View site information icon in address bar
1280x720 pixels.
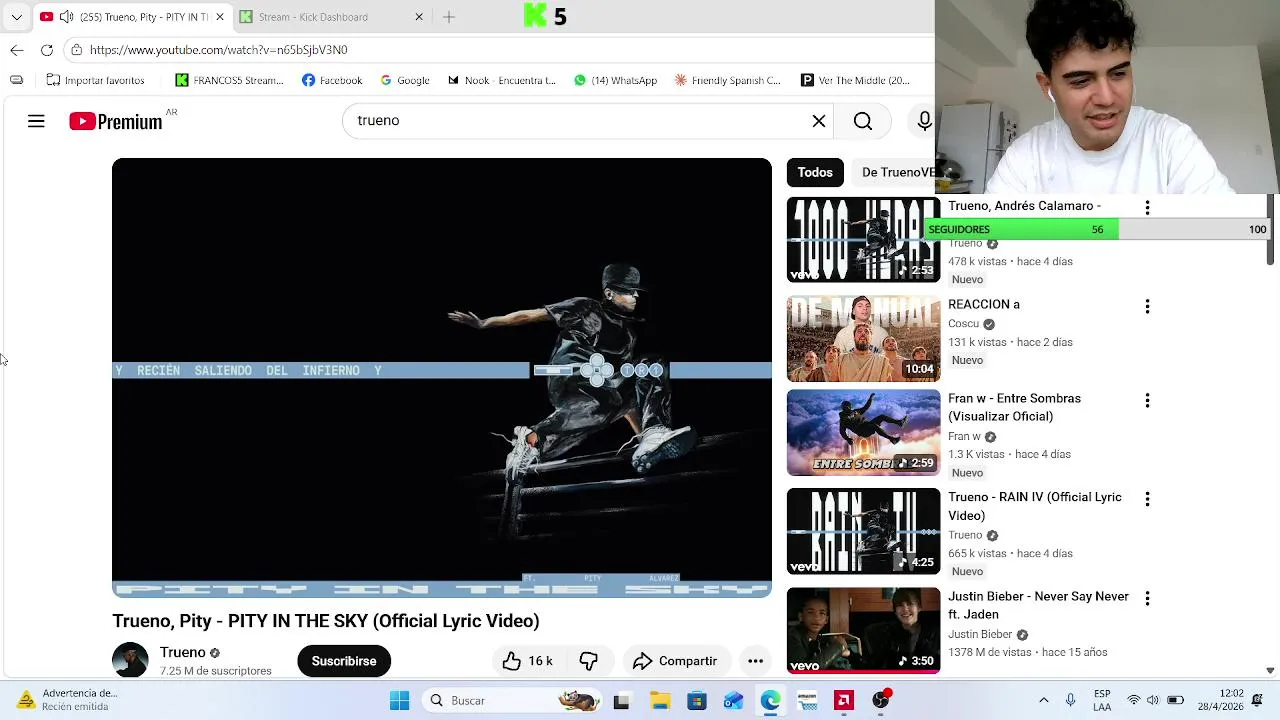[x=77, y=50]
